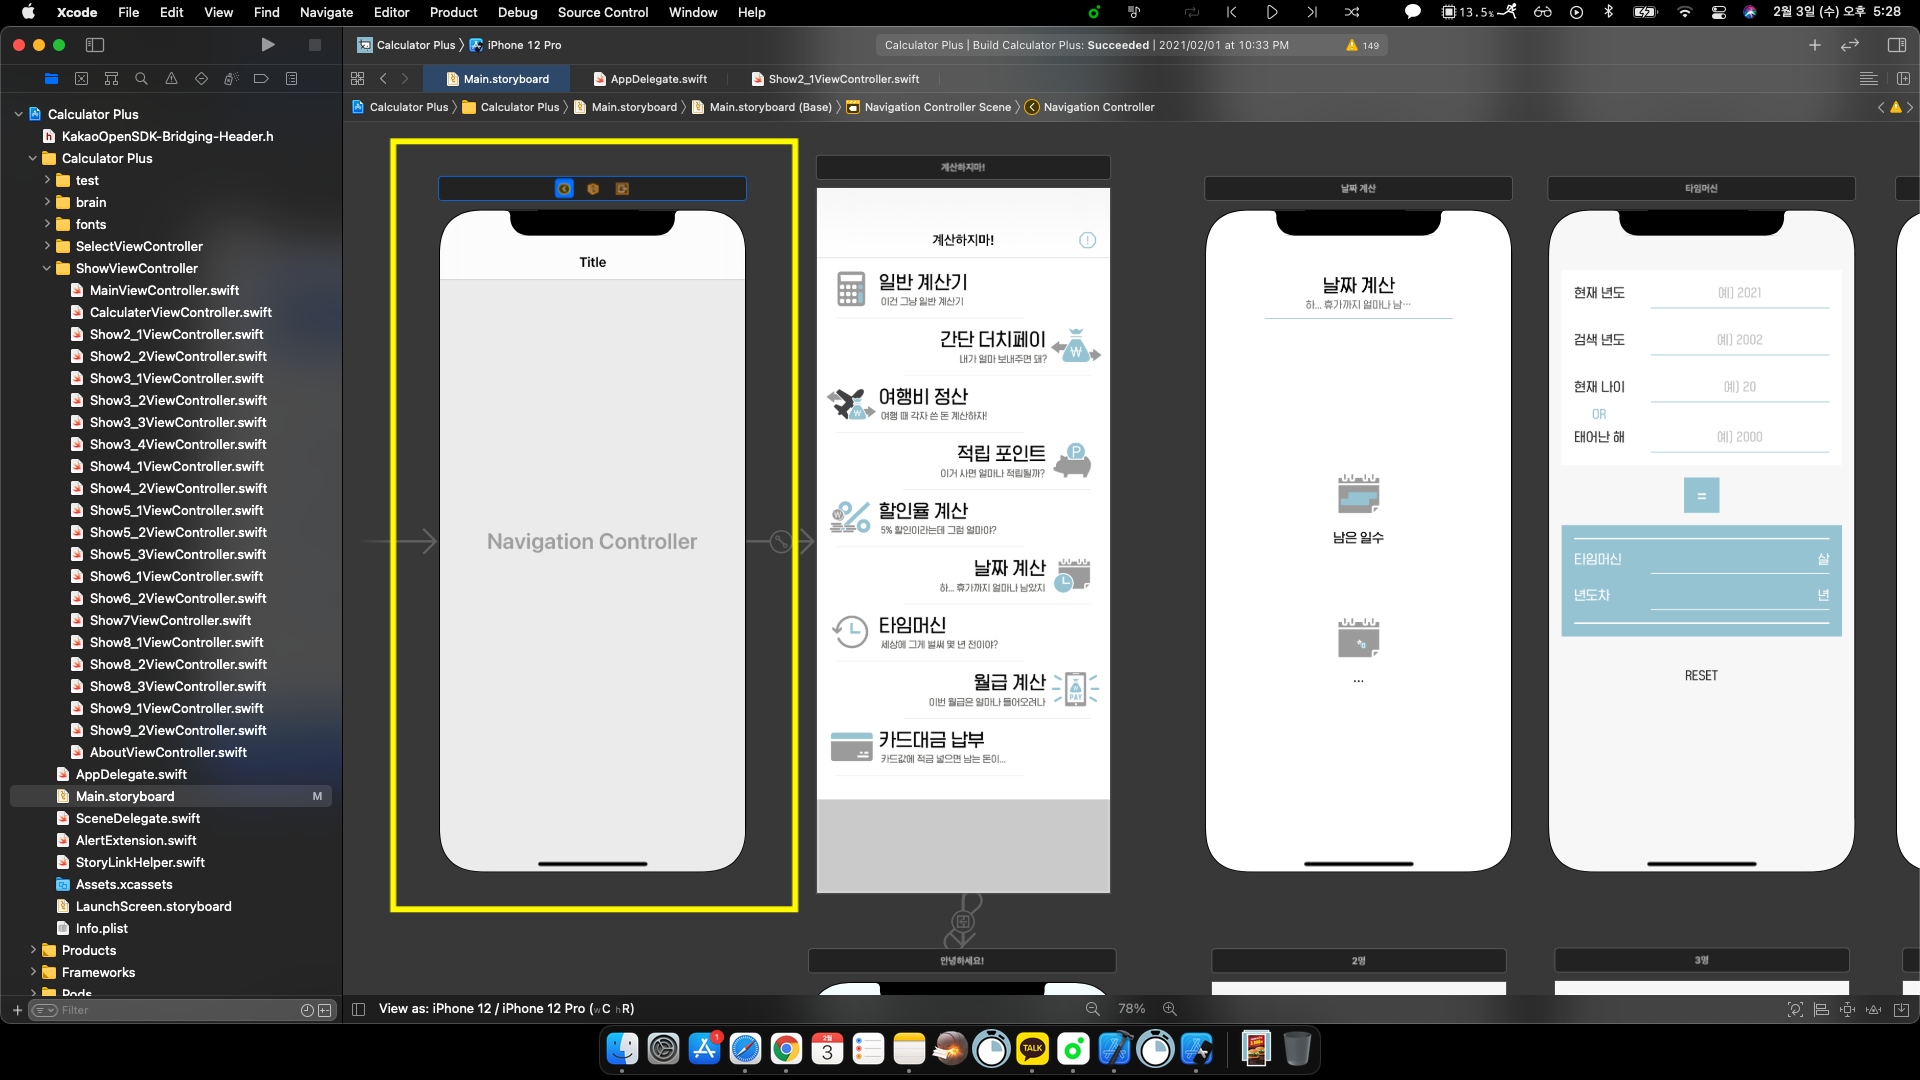This screenshot has height=1080, width=1920.
Task: Open the Issue navigator warning icon
Action: (x=171, y=79)
